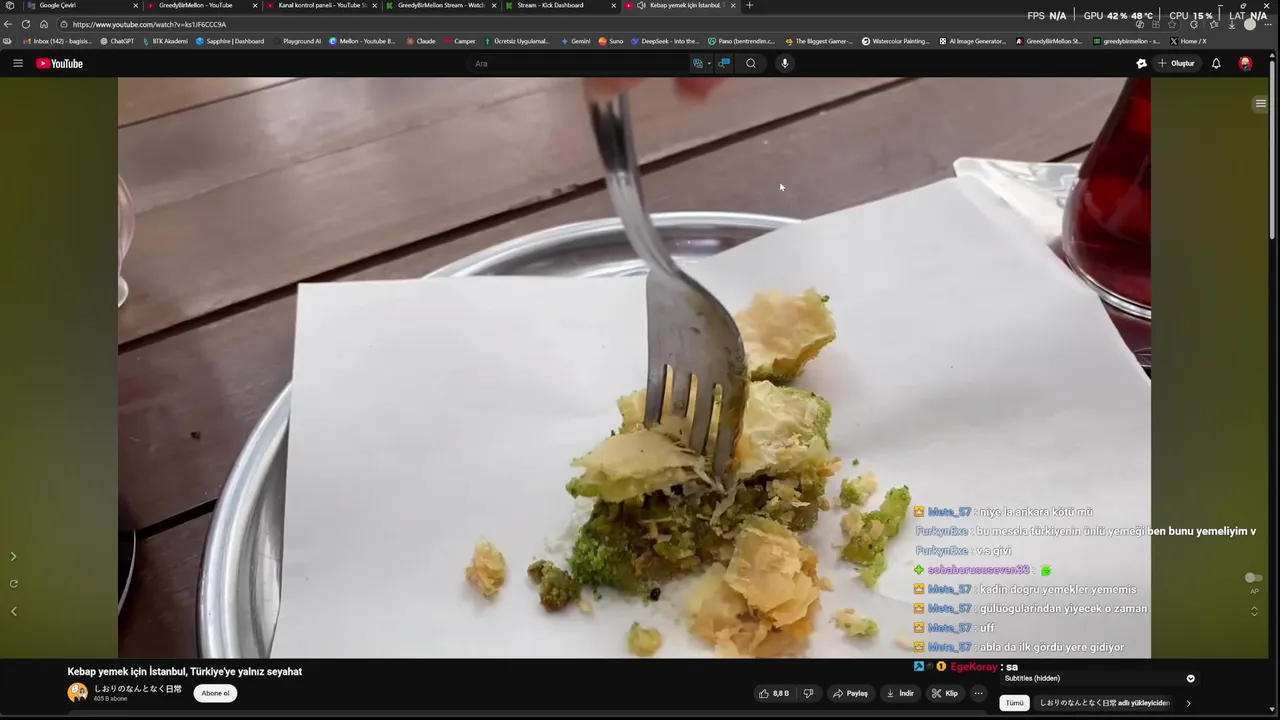1280x720 pixels.
Task: Click the blue picture-in-picture icon in search bar
Action: pyautogui.click(x=725, y=63)
